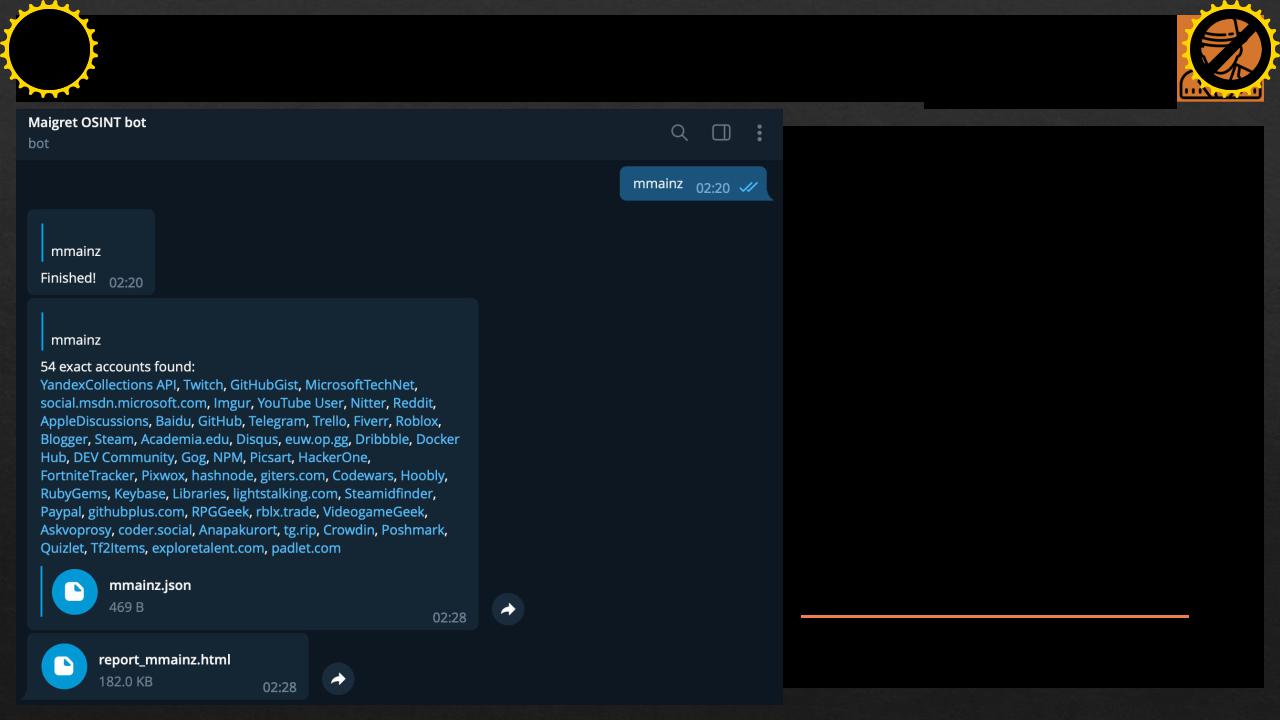The image size is (1280, 720).
Task: Open the three-dot chat menu
Action: [759, 132]
